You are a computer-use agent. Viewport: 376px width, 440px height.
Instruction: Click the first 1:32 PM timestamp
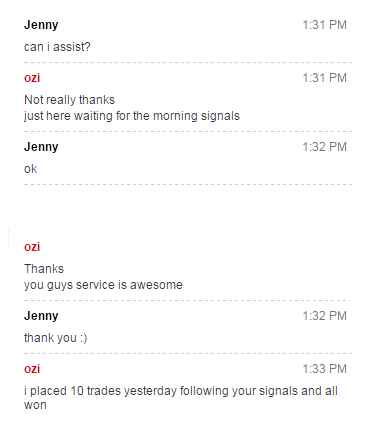[x=324, y=147]
